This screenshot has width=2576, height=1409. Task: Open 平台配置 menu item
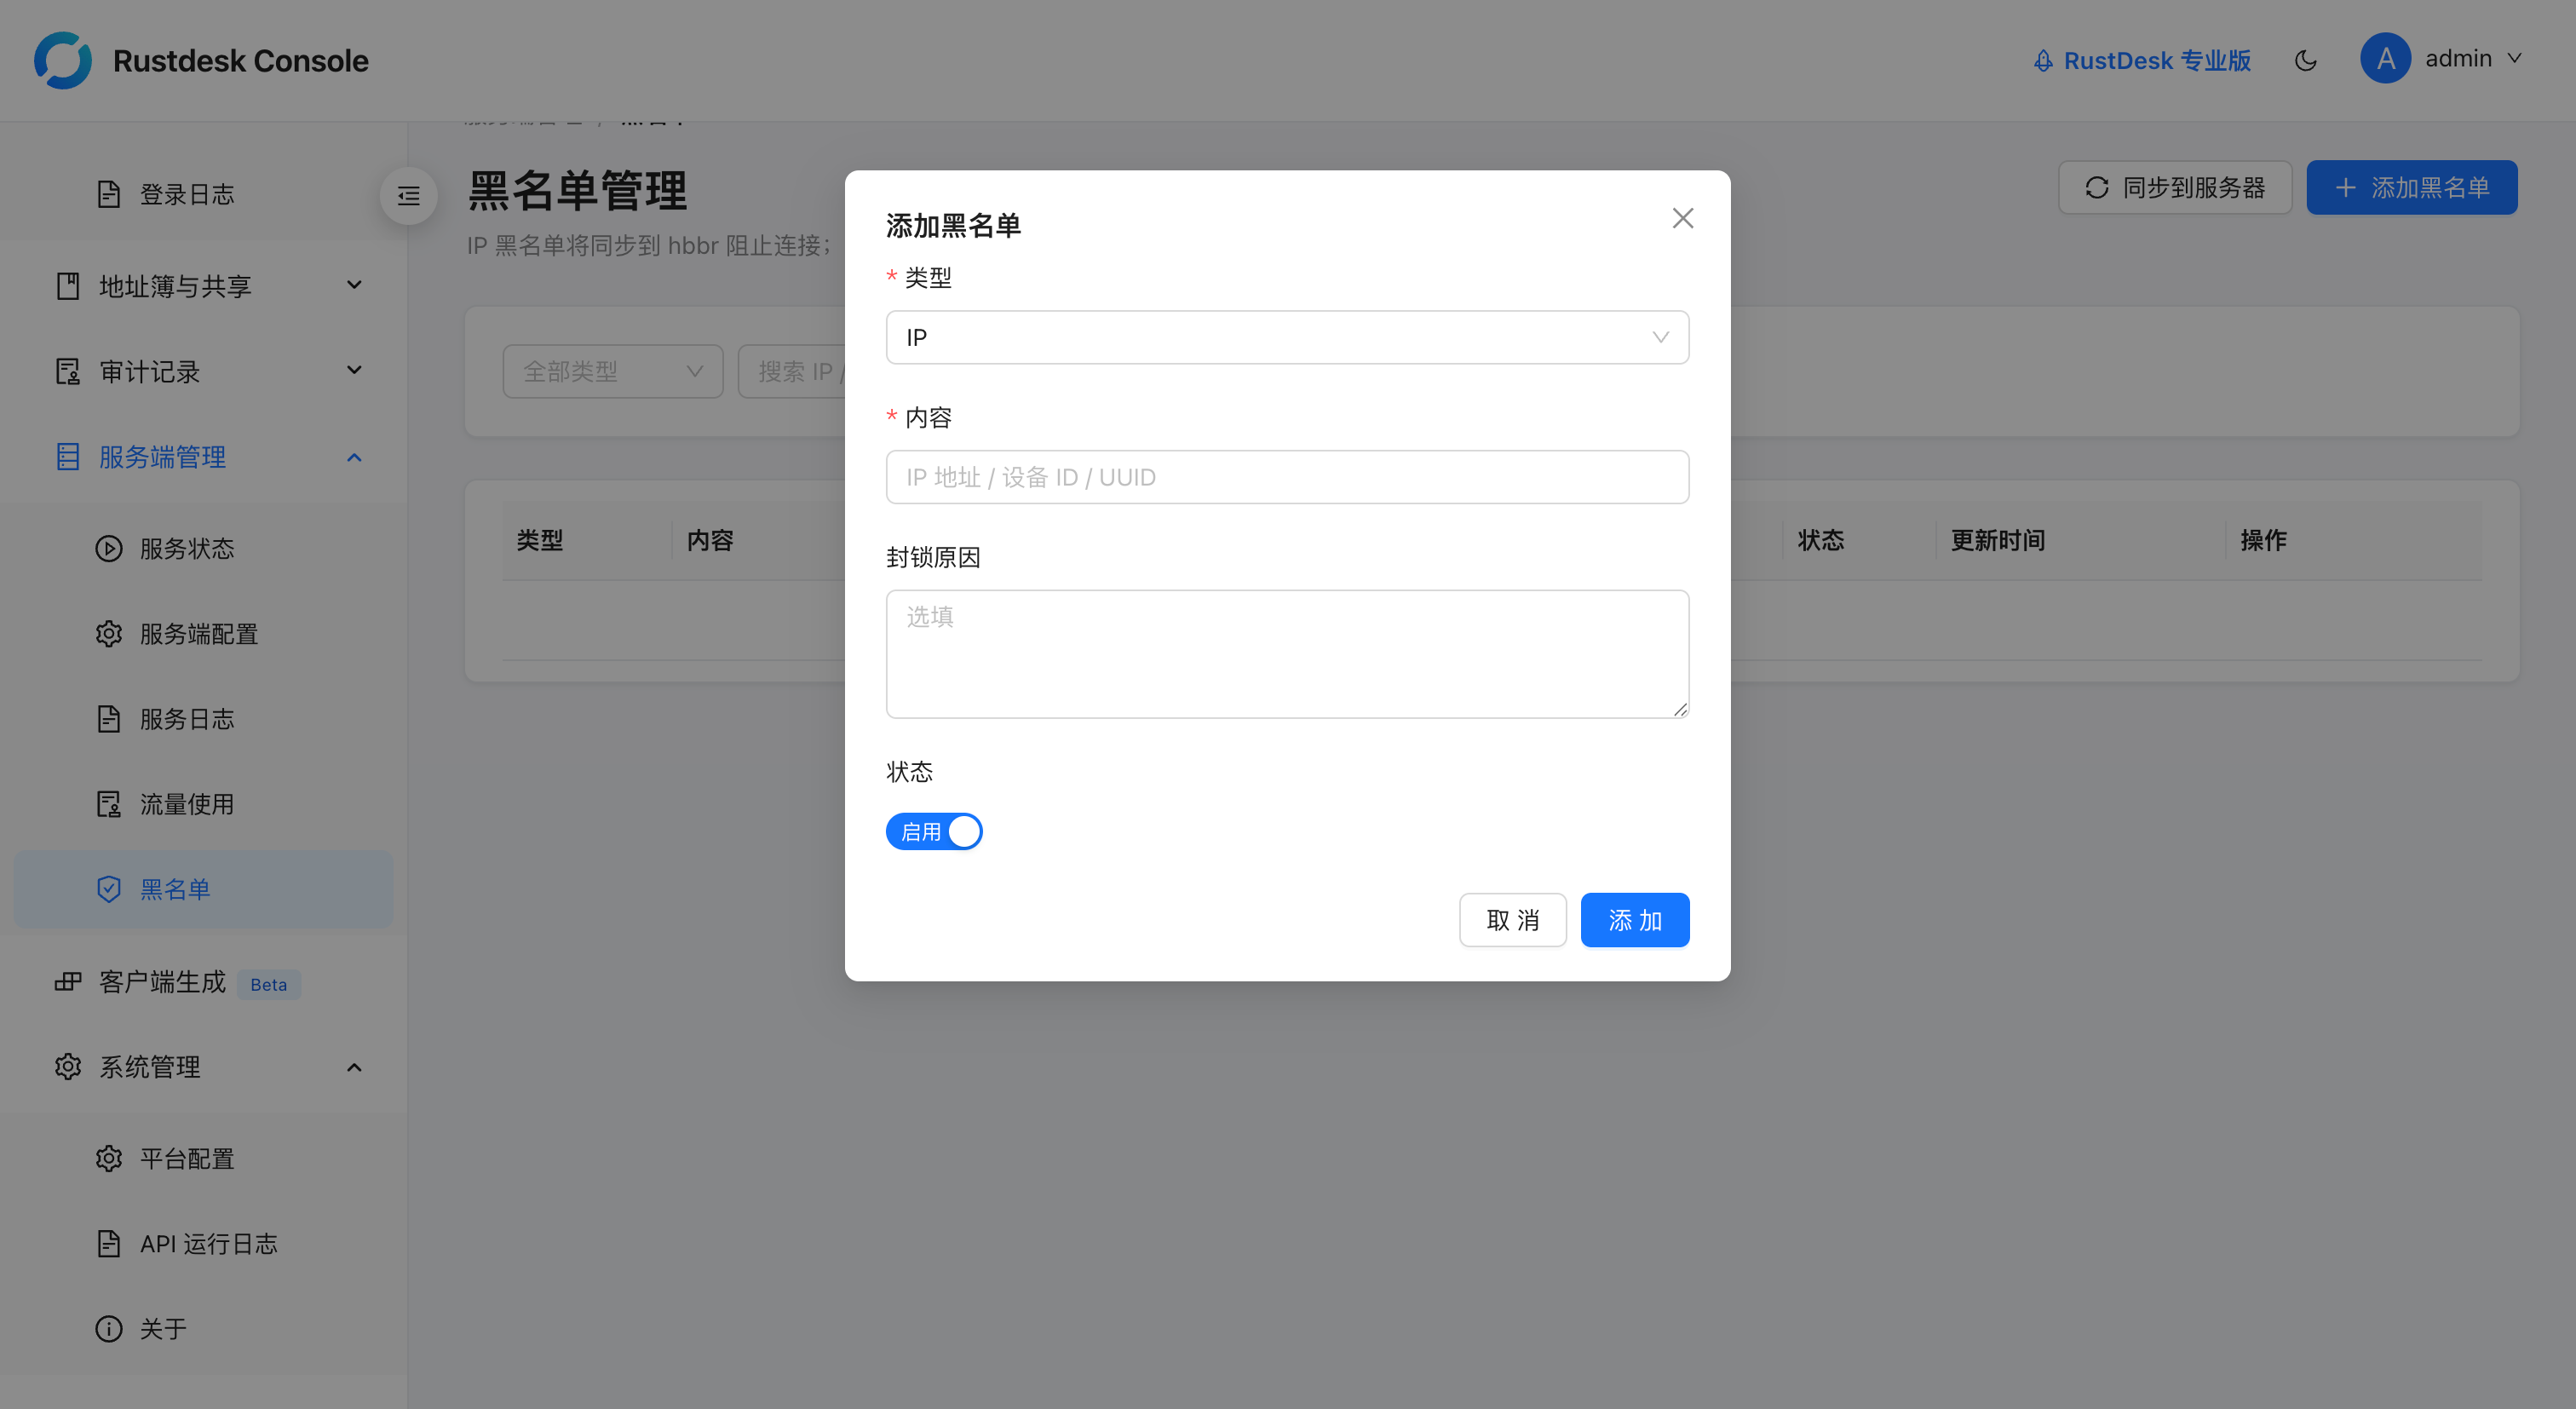(203, 1159)
